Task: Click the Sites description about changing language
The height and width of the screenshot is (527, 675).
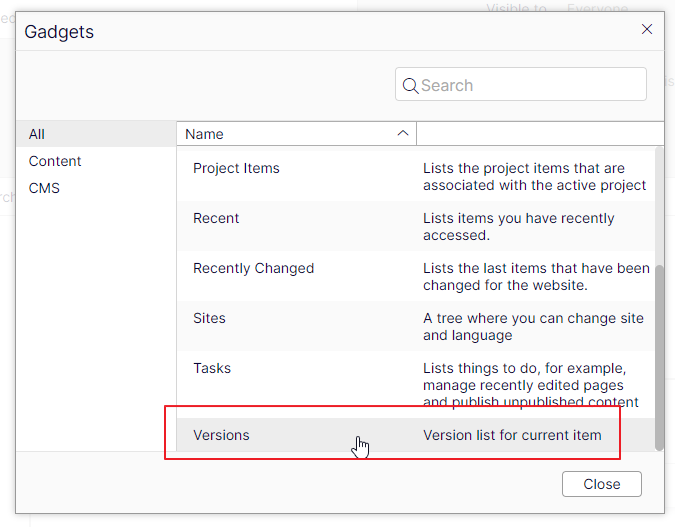Action: (x=533, y=327)
